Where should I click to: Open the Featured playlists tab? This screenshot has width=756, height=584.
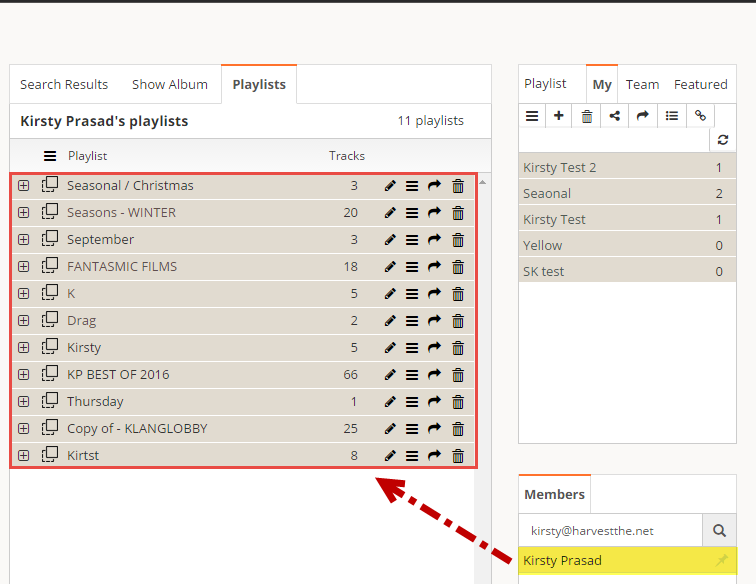701,84
